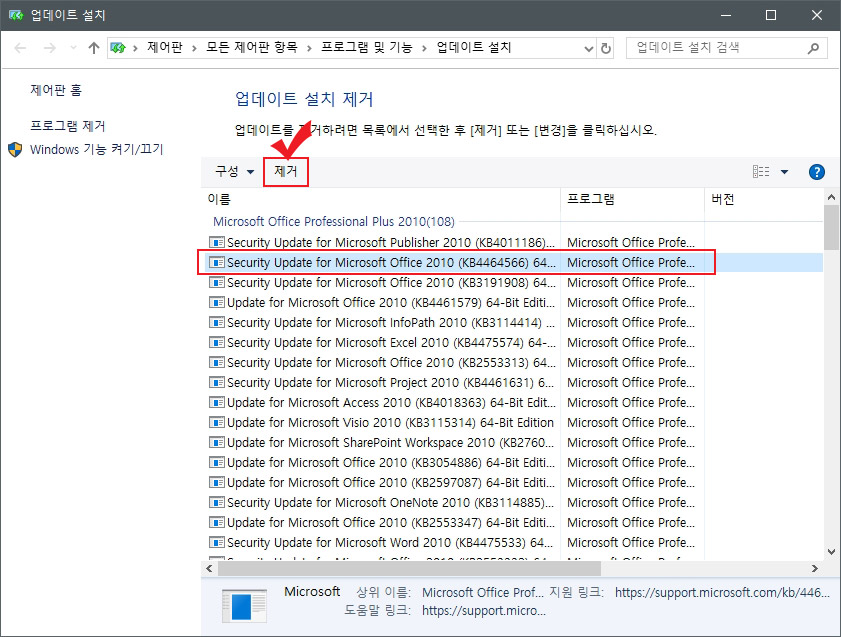Select 프로그램 및 기능 breadcrumb

366,47
